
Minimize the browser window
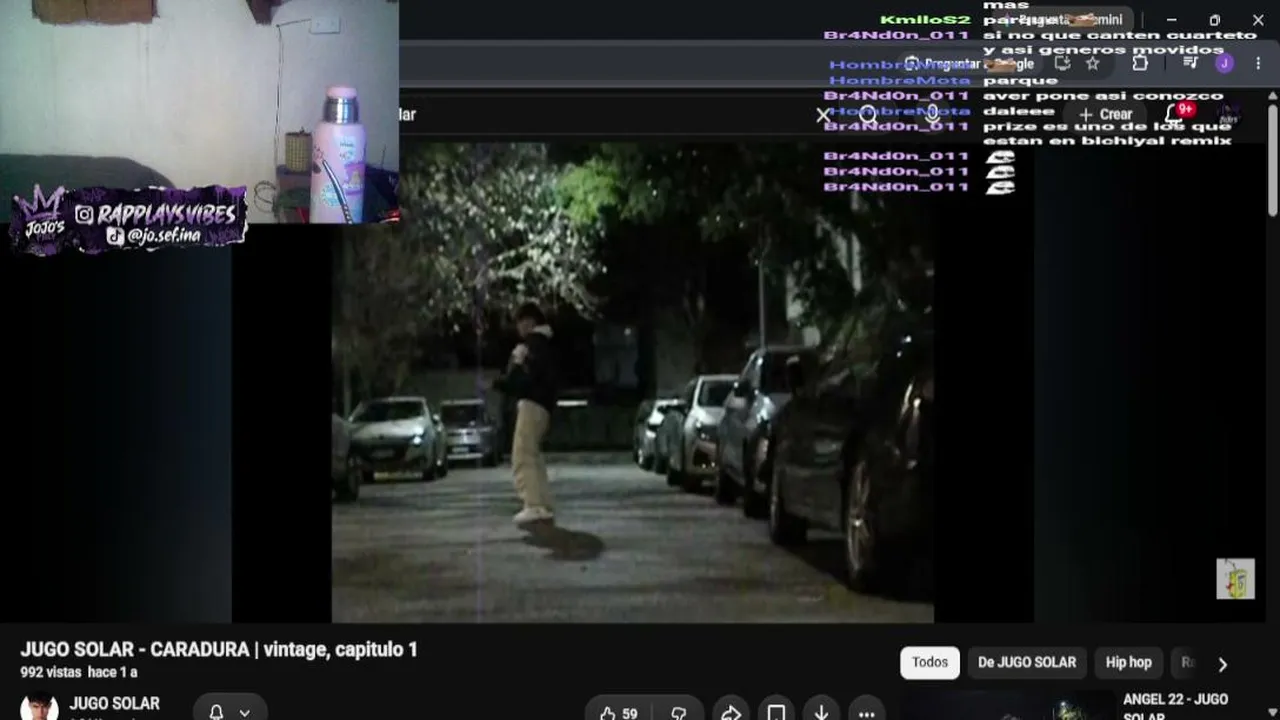pyautogui.click(x=1171, y=20)
